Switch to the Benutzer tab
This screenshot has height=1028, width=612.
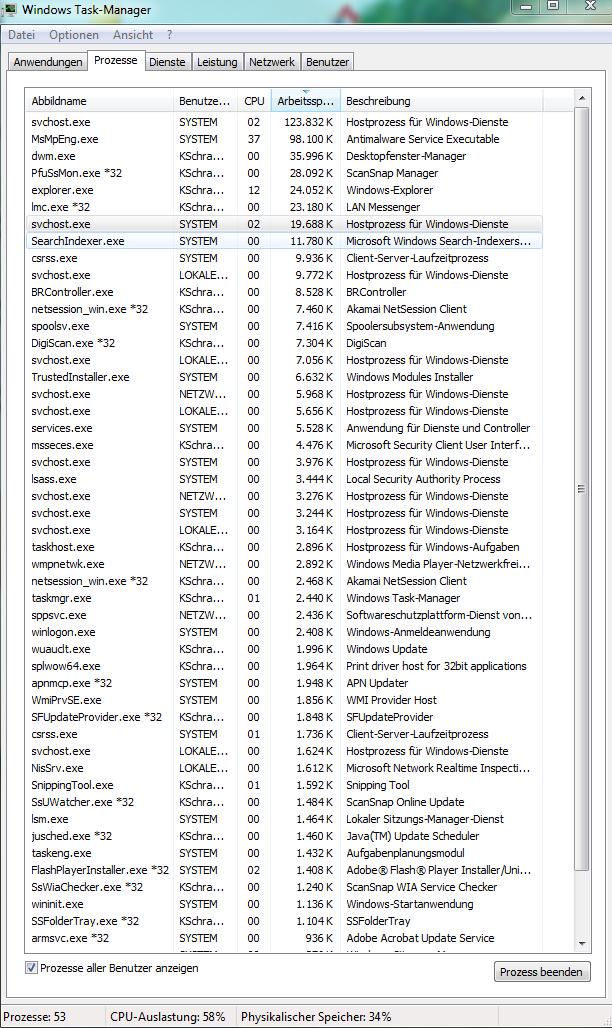(327, 62)
